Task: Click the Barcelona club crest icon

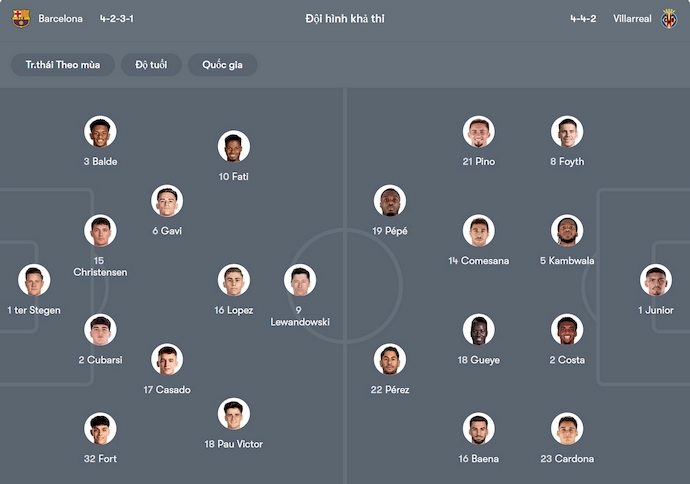Action: pyautogui.click(x=21, y=18)
